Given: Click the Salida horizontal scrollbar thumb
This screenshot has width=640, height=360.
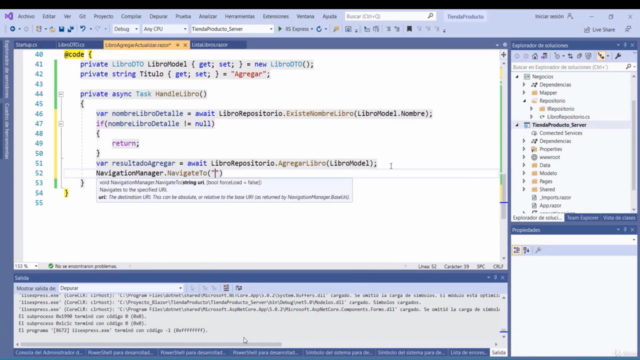Looking at the screenshot, I should point(151,344).
